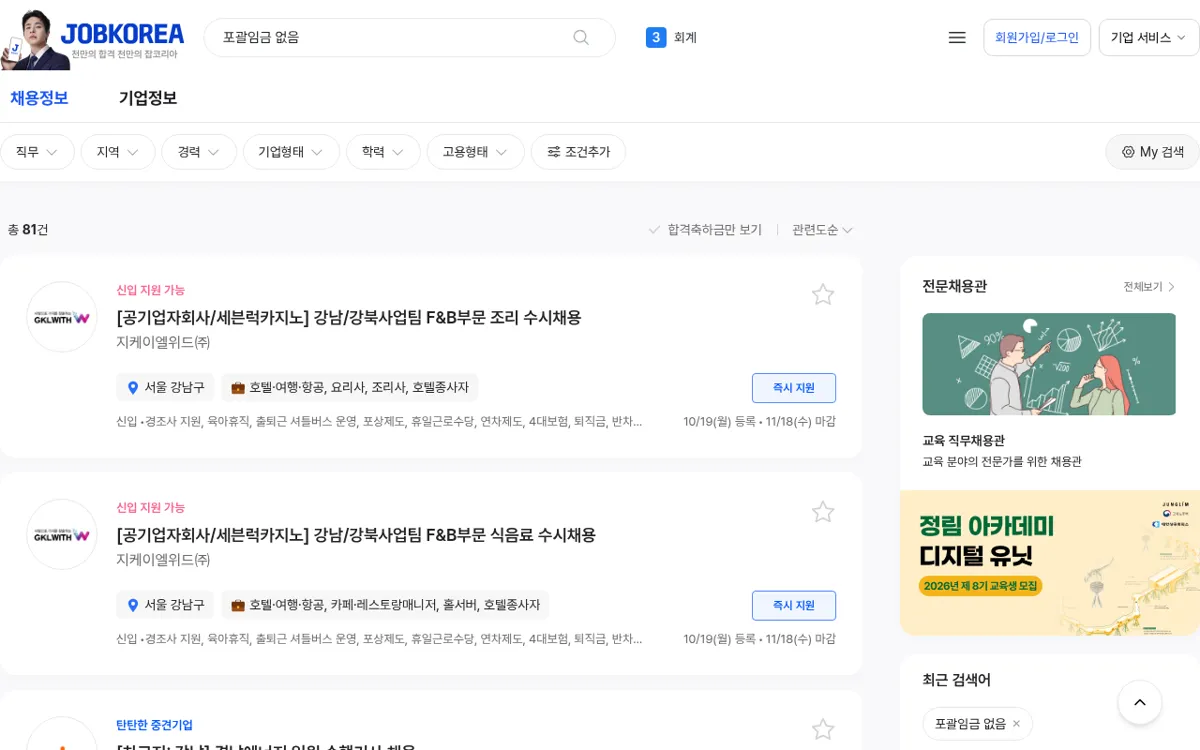Click the scroll-to-top arrow button
Screen dimensions: 1200x750
tap(1140, 703)
